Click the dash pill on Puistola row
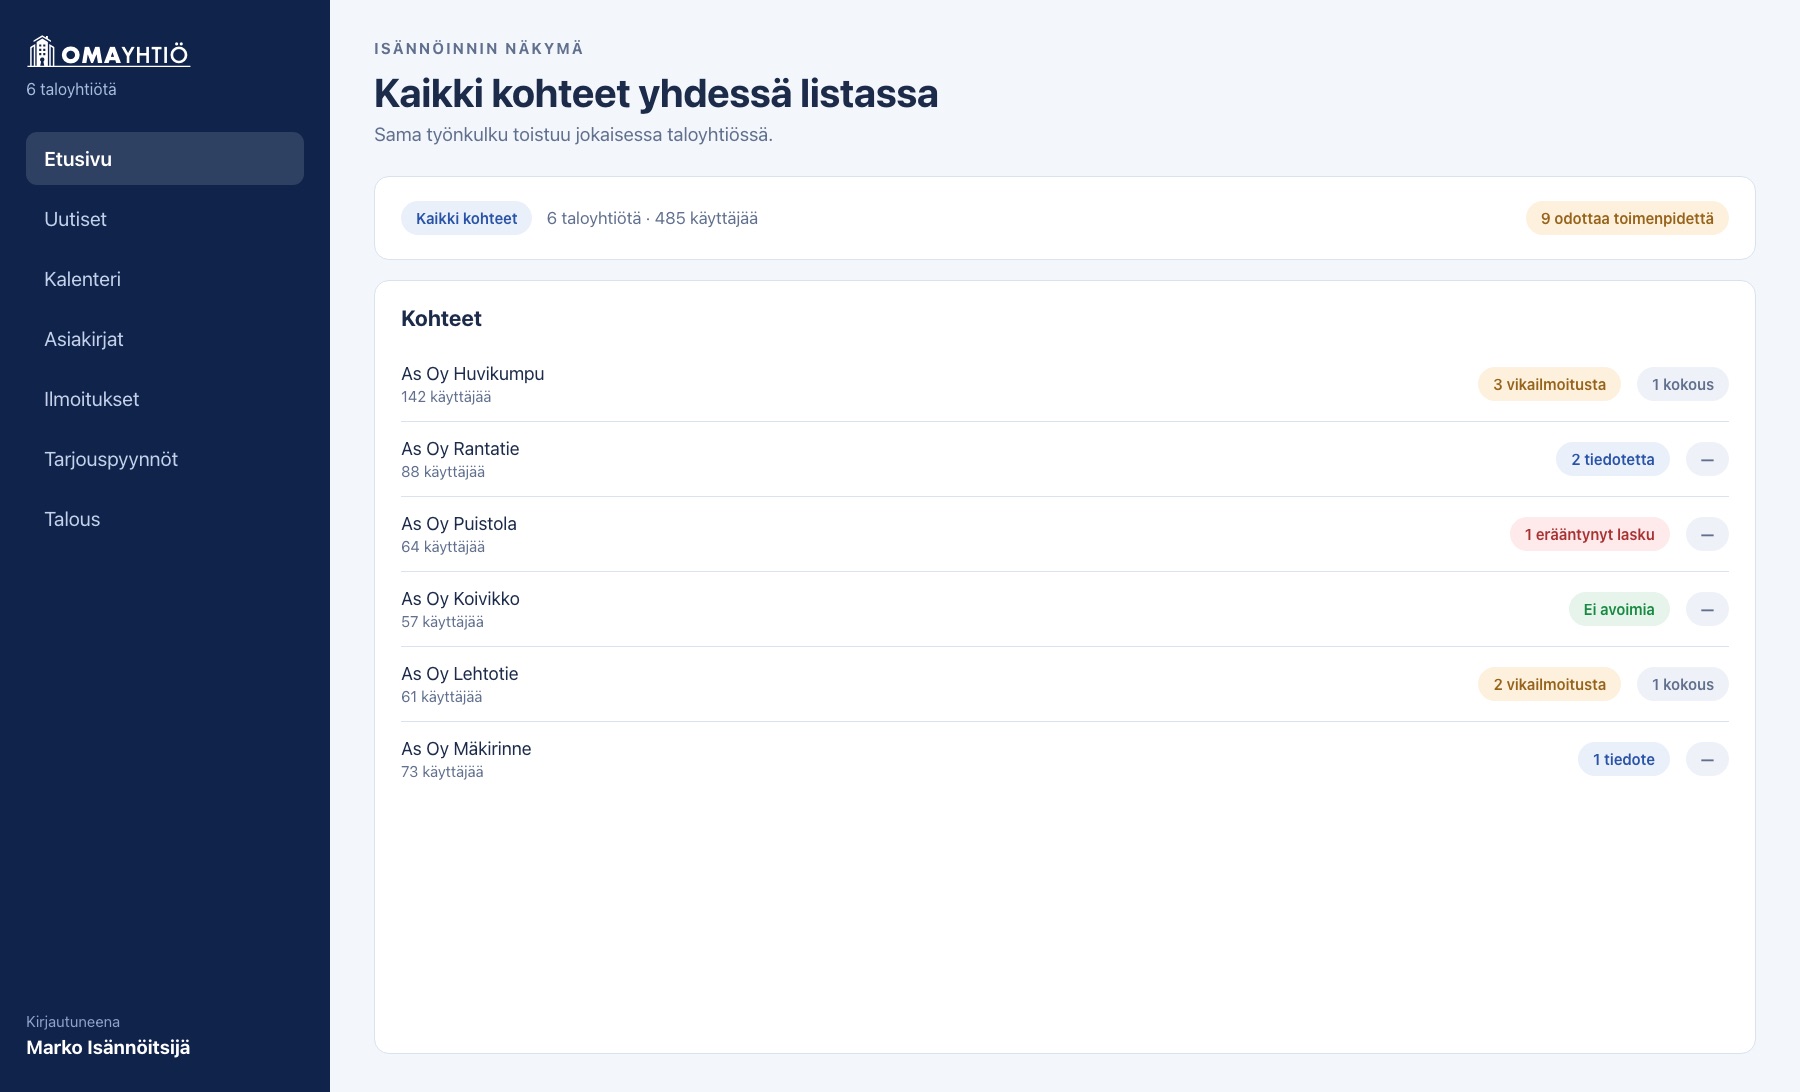The width and height of the screenshot is (1800, 1092). click(1707, 534)
